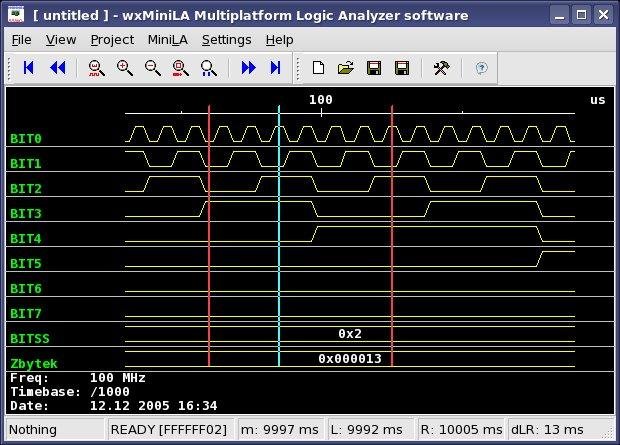The height and width of the screenshot is (445, 620).
Task: Create a new project with the blank page icon
Action: [x=318, y=68]
